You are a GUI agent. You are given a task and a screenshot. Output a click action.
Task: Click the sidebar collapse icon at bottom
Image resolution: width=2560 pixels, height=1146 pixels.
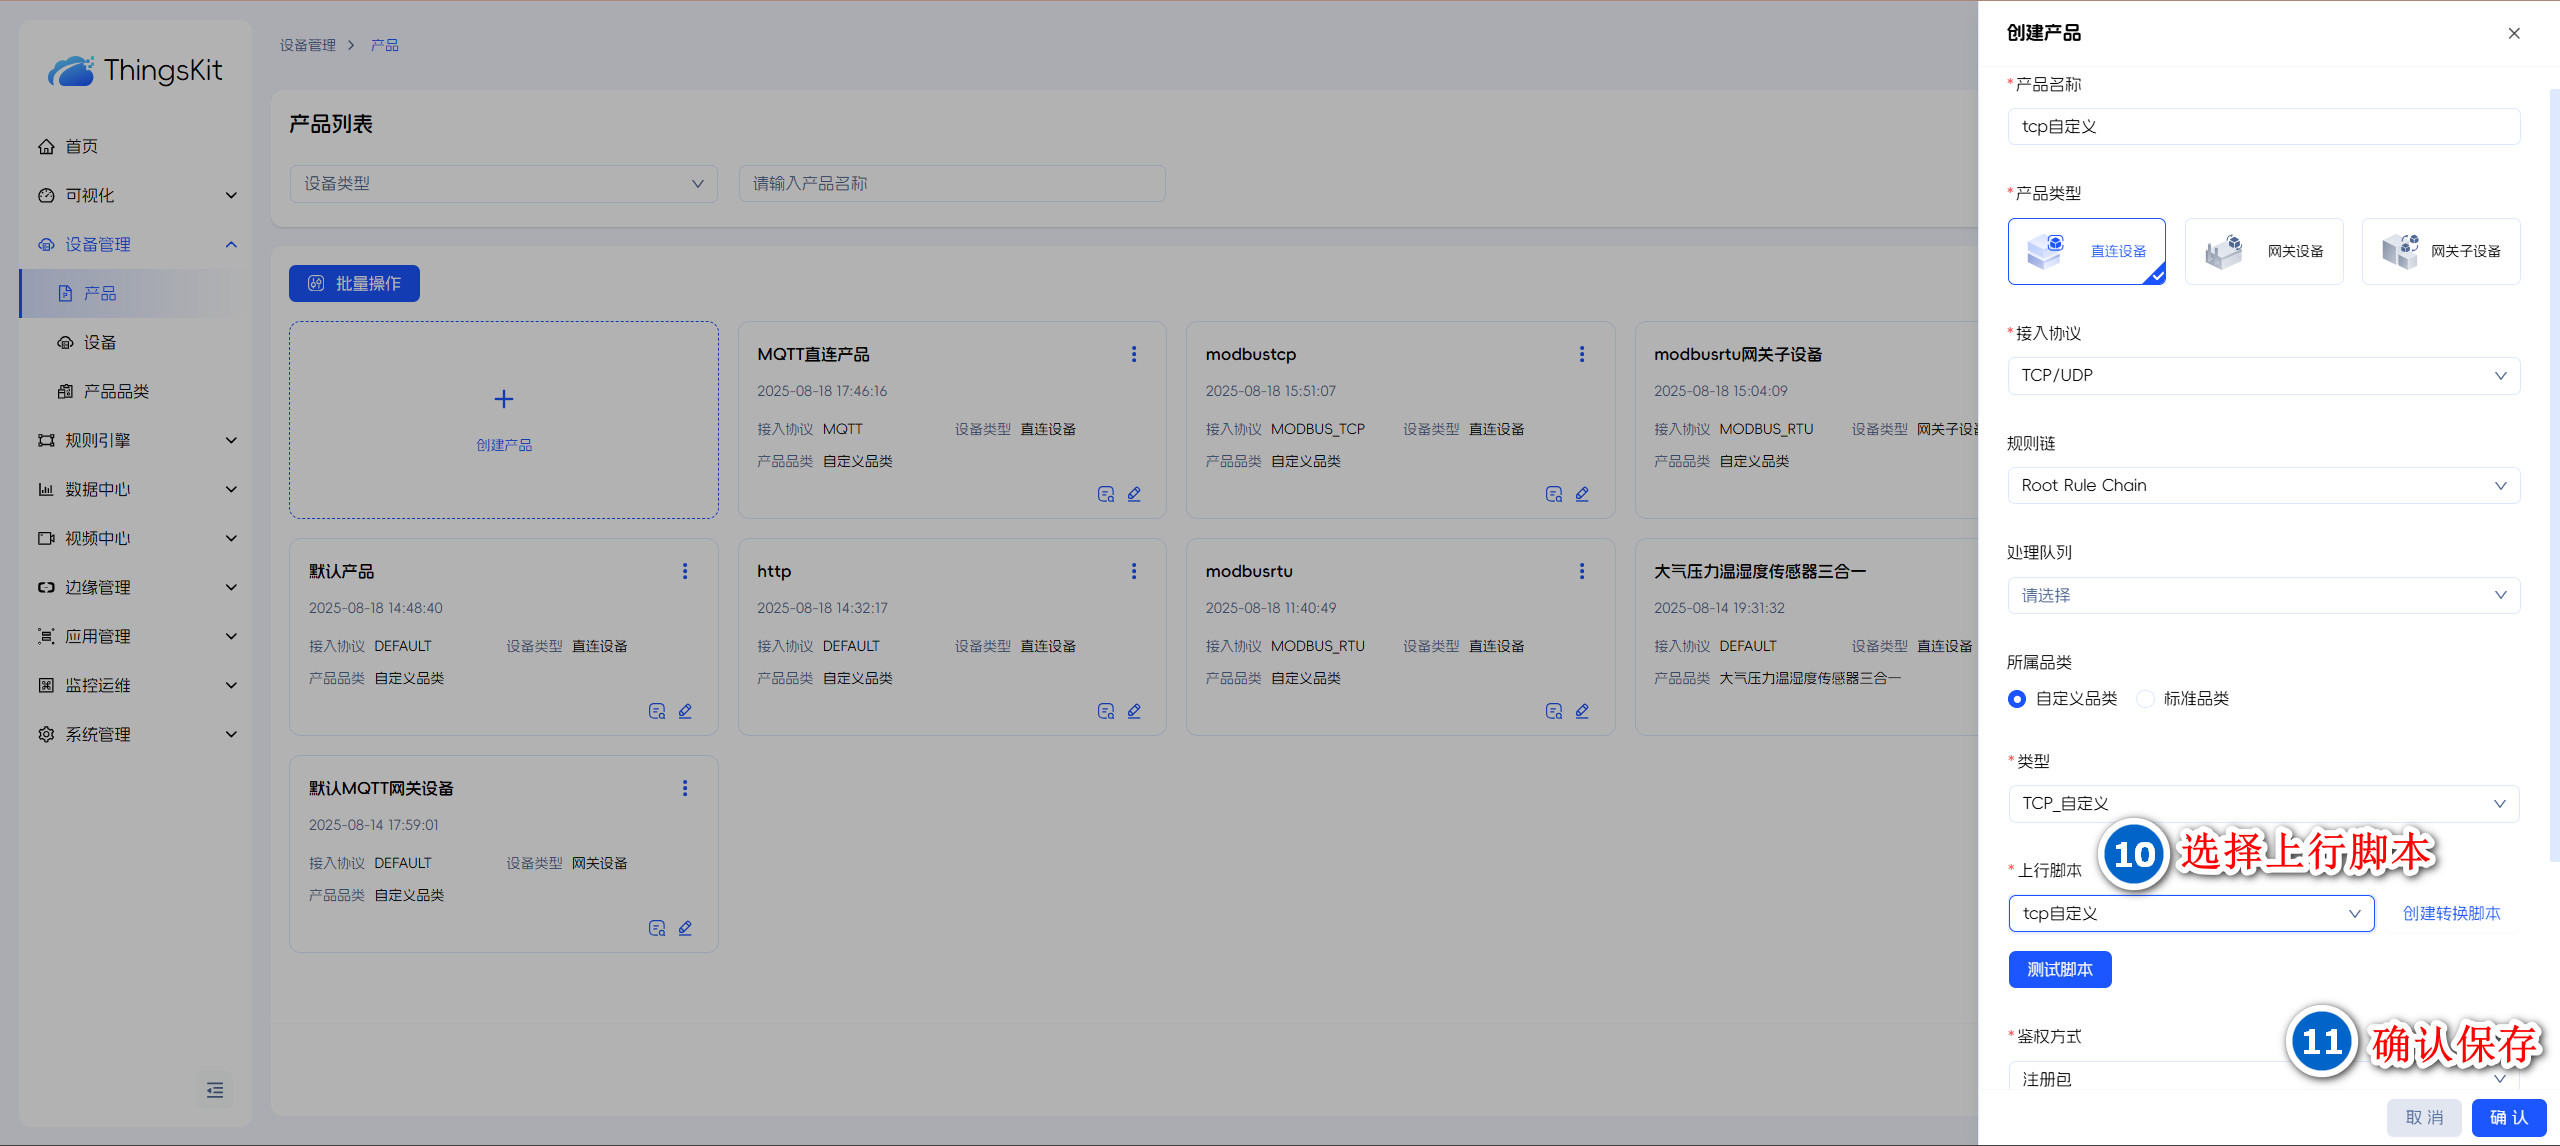[215, 1090]
